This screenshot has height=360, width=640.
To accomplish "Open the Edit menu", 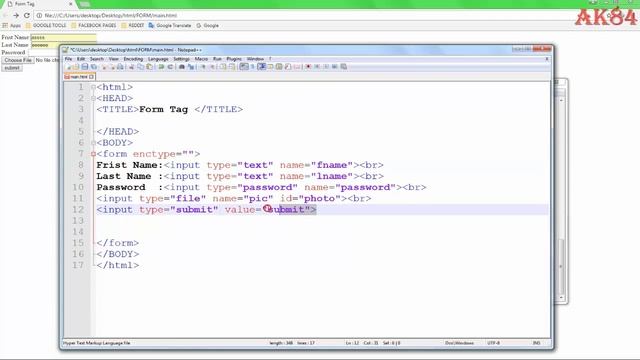I will [x=81, y=59].
